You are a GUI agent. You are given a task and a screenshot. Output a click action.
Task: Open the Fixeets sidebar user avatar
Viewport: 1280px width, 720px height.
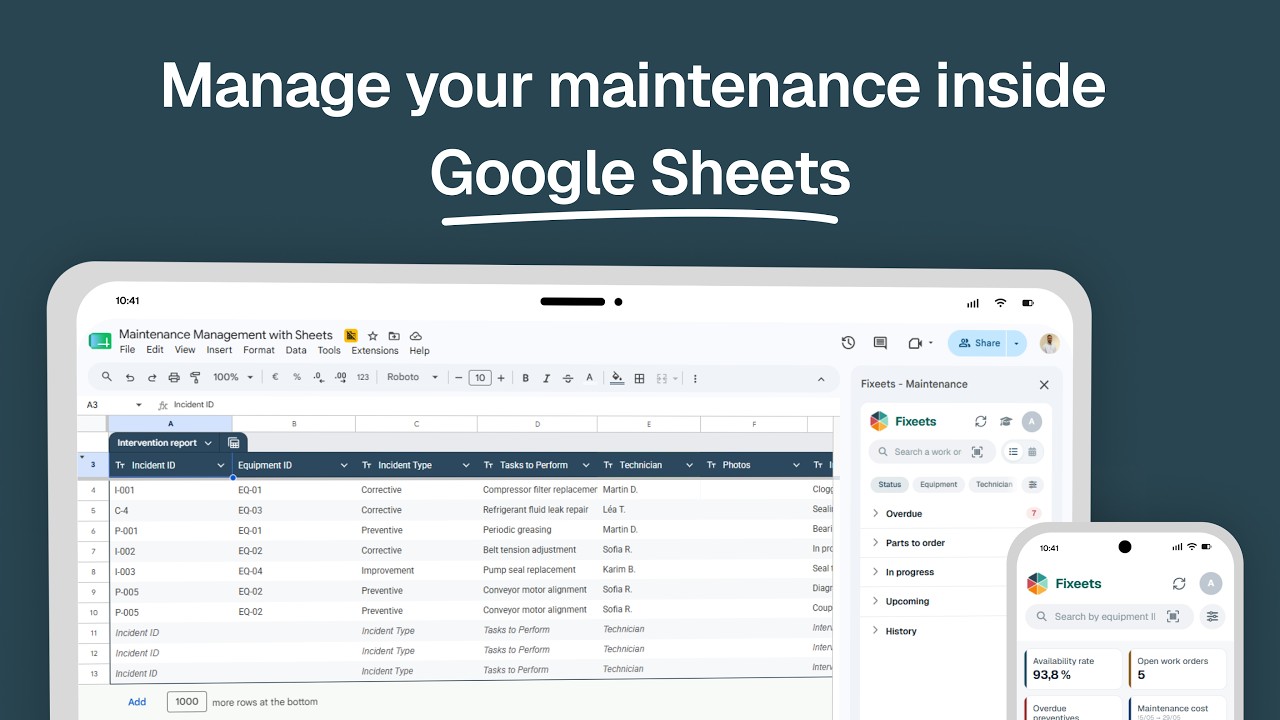coord(1032,422)
